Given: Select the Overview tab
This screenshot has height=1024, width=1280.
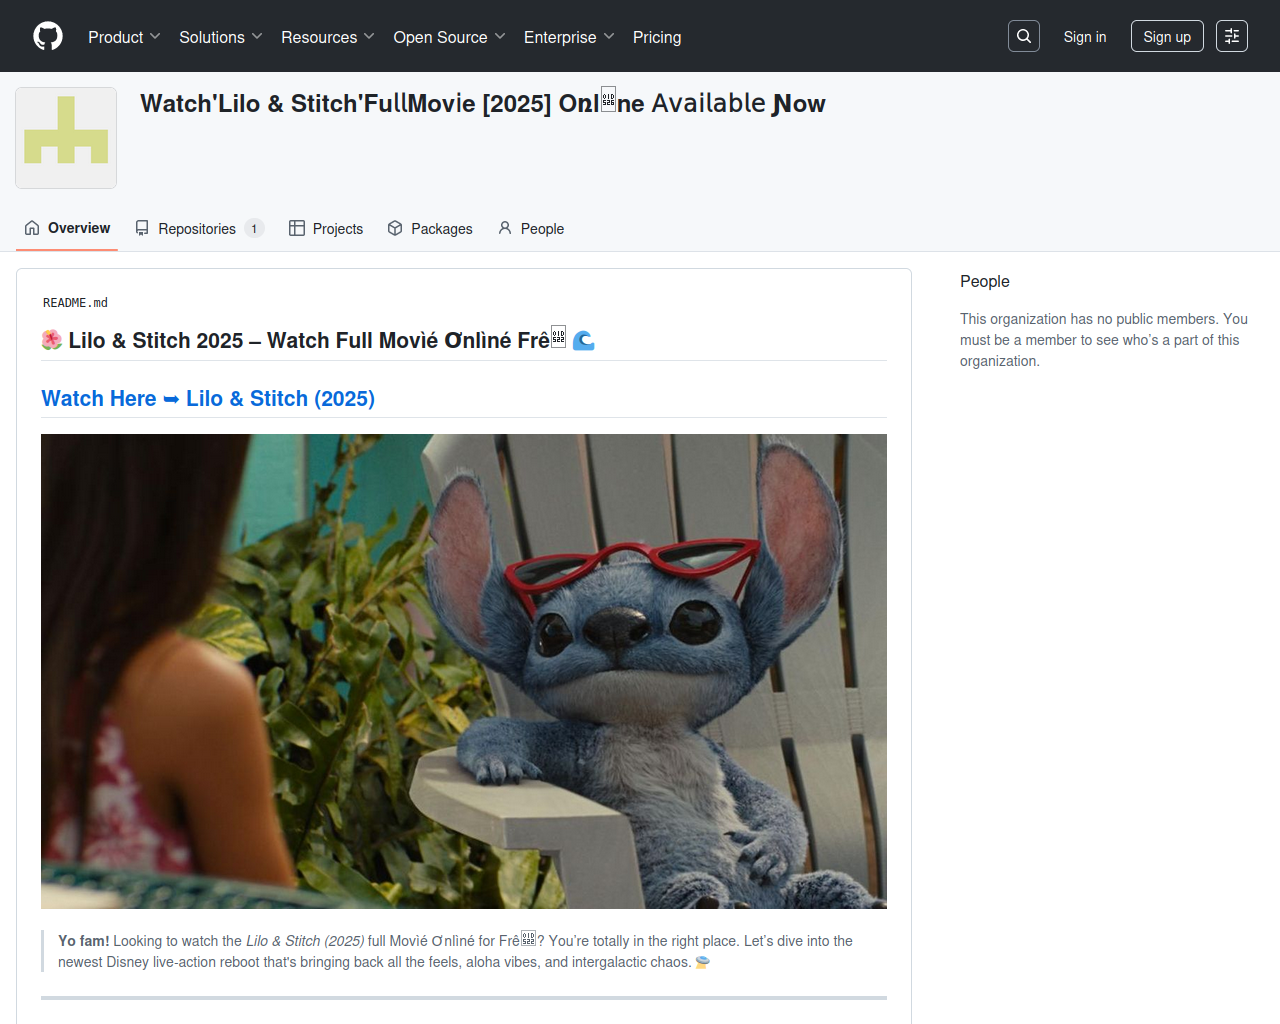Looking at the screenshot, I should coord(79,228).
